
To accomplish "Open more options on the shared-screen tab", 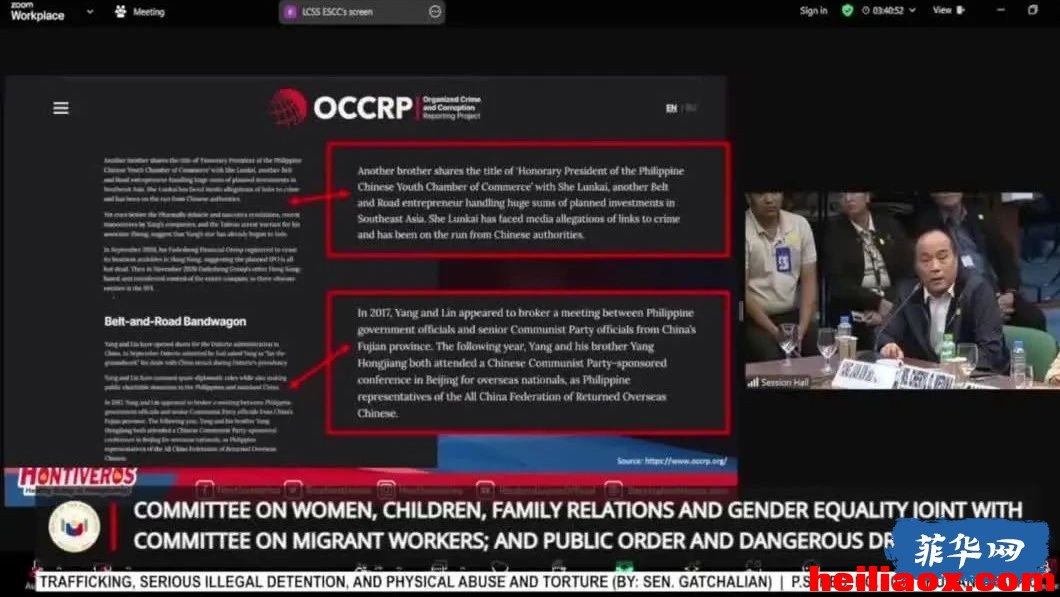I will point(435,11).
